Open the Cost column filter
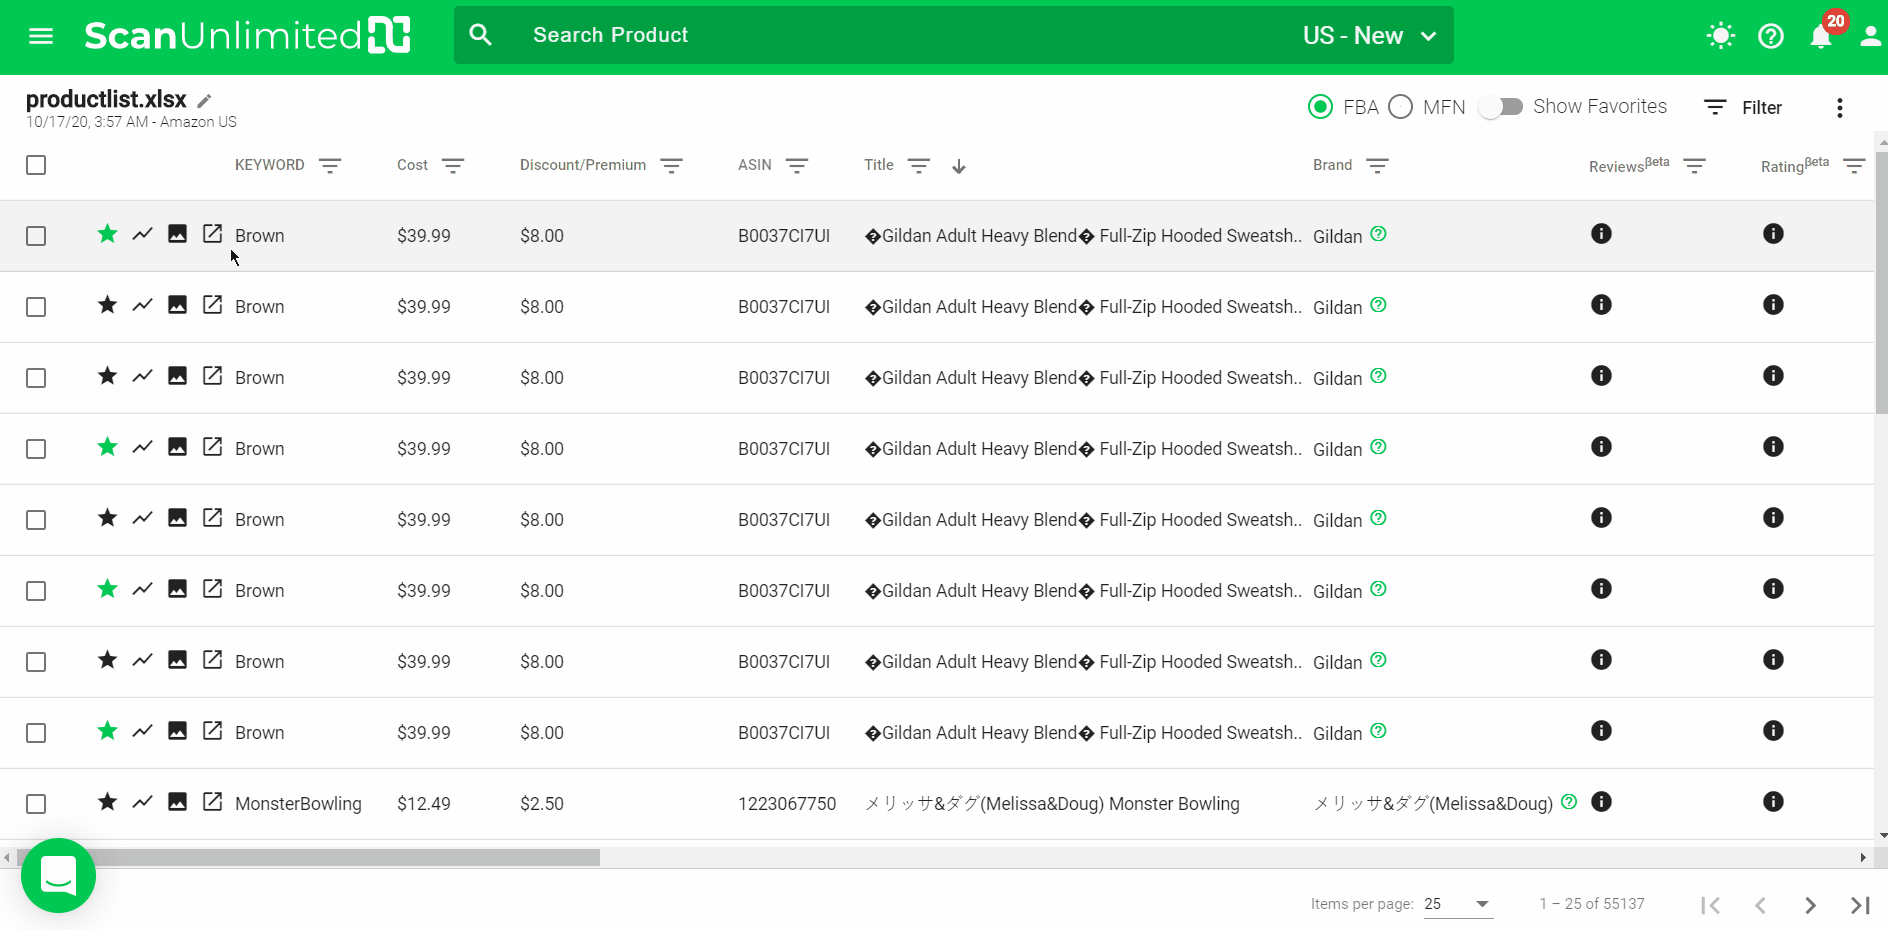The width and height of the screenshot is (1888, 930). [x=453, y=166]
